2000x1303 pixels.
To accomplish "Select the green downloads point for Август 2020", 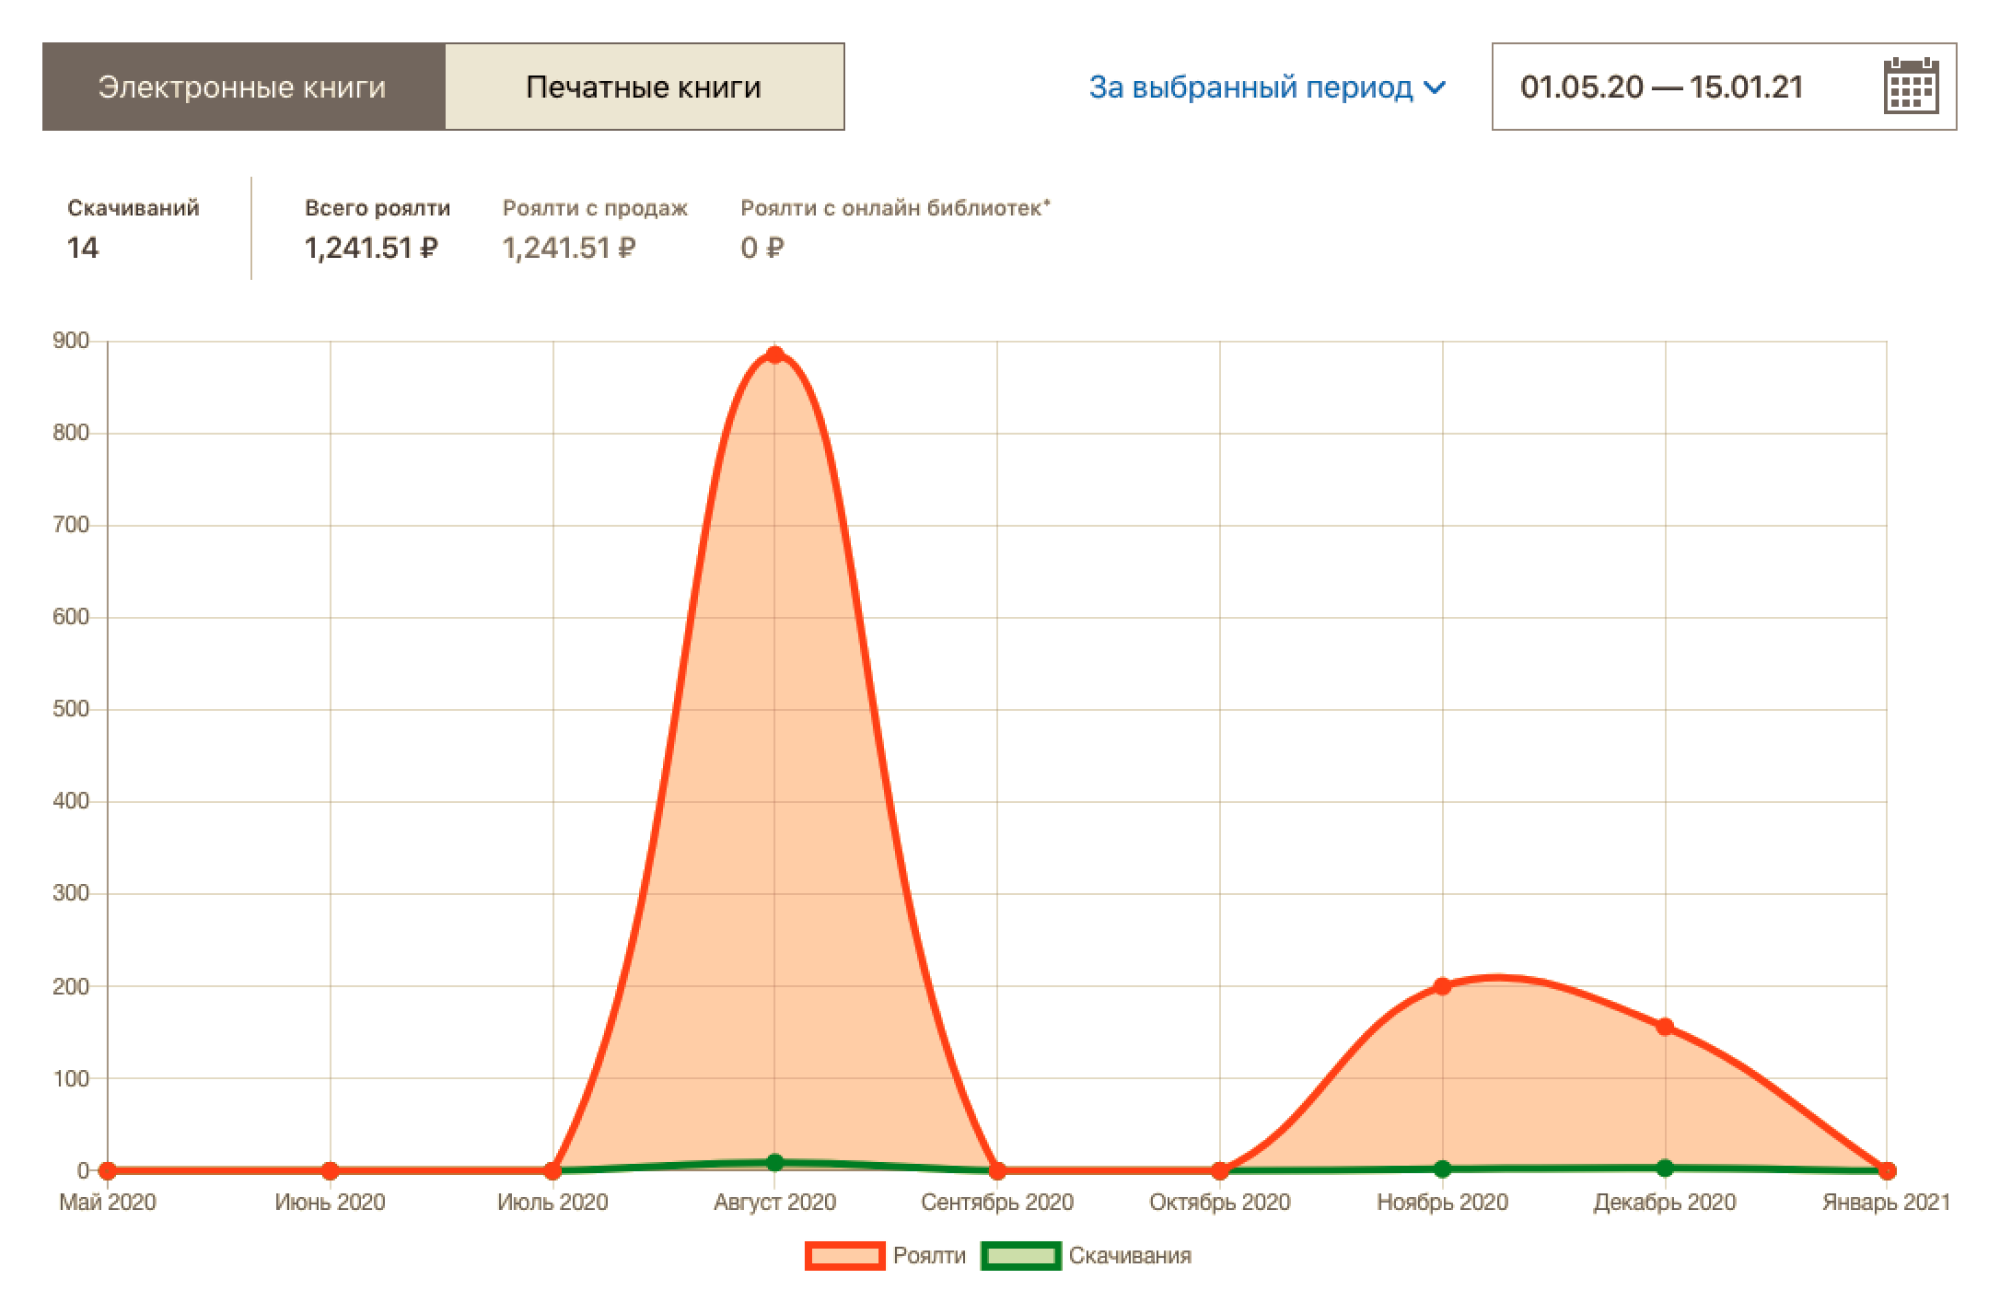I will click(774, 1162).
